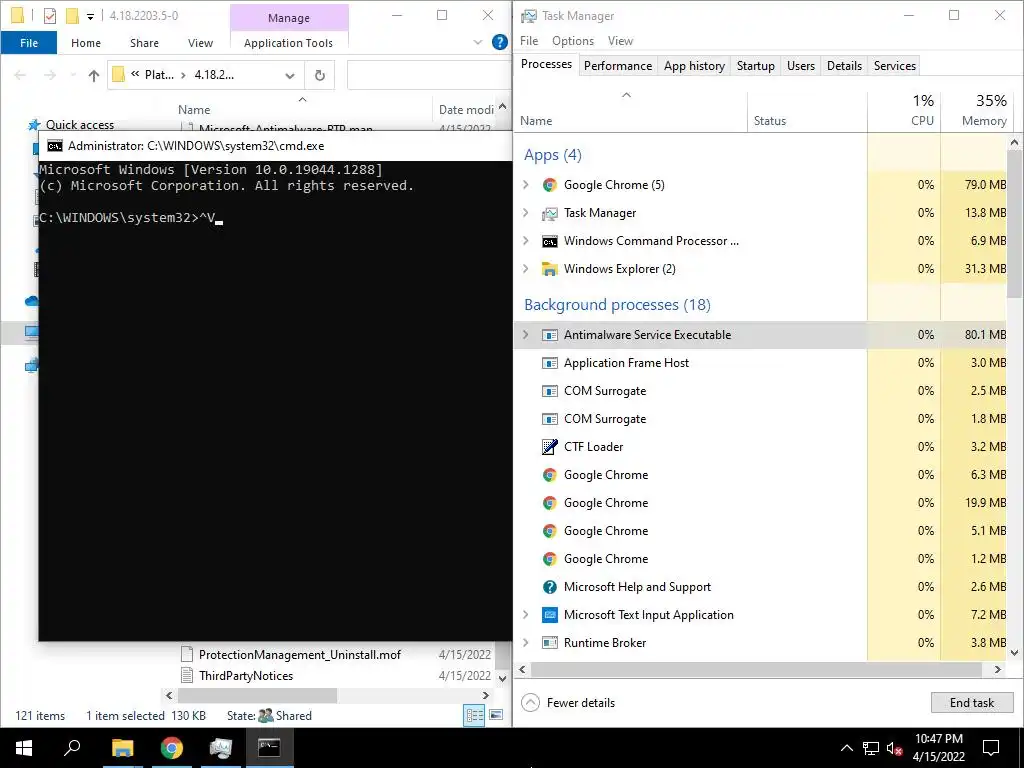Click the CTF Loader pen icon
This screenshot has width=1024, height=768.
point(550,447)
